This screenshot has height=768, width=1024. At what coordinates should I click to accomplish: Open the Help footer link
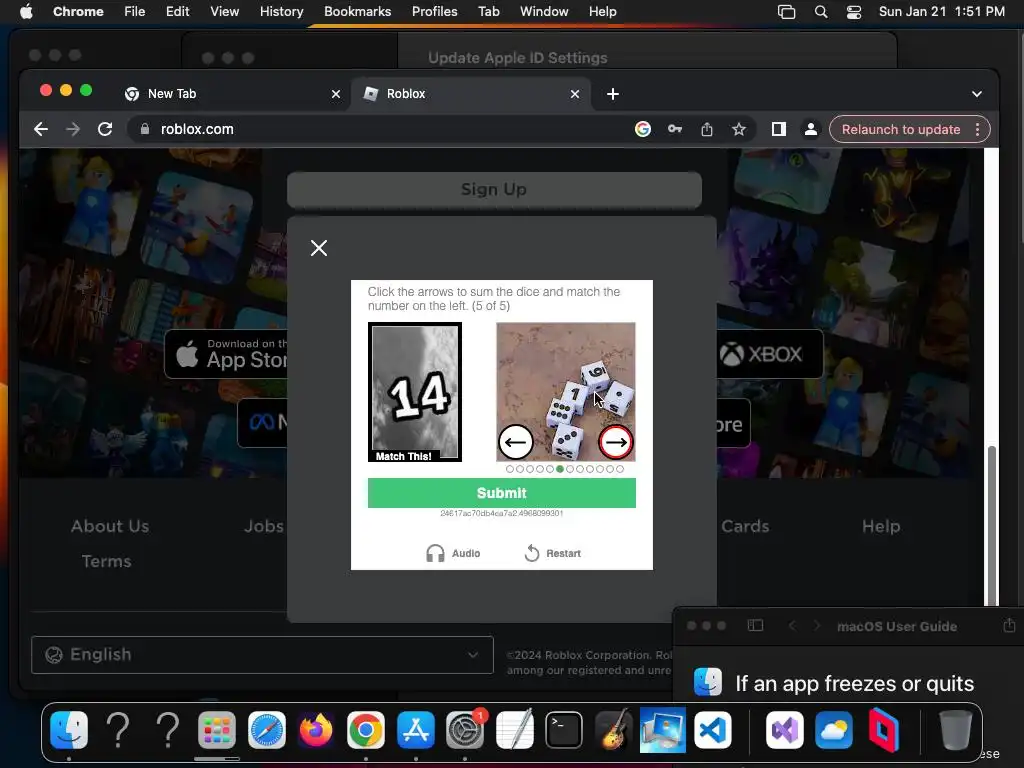pos(881,526)
